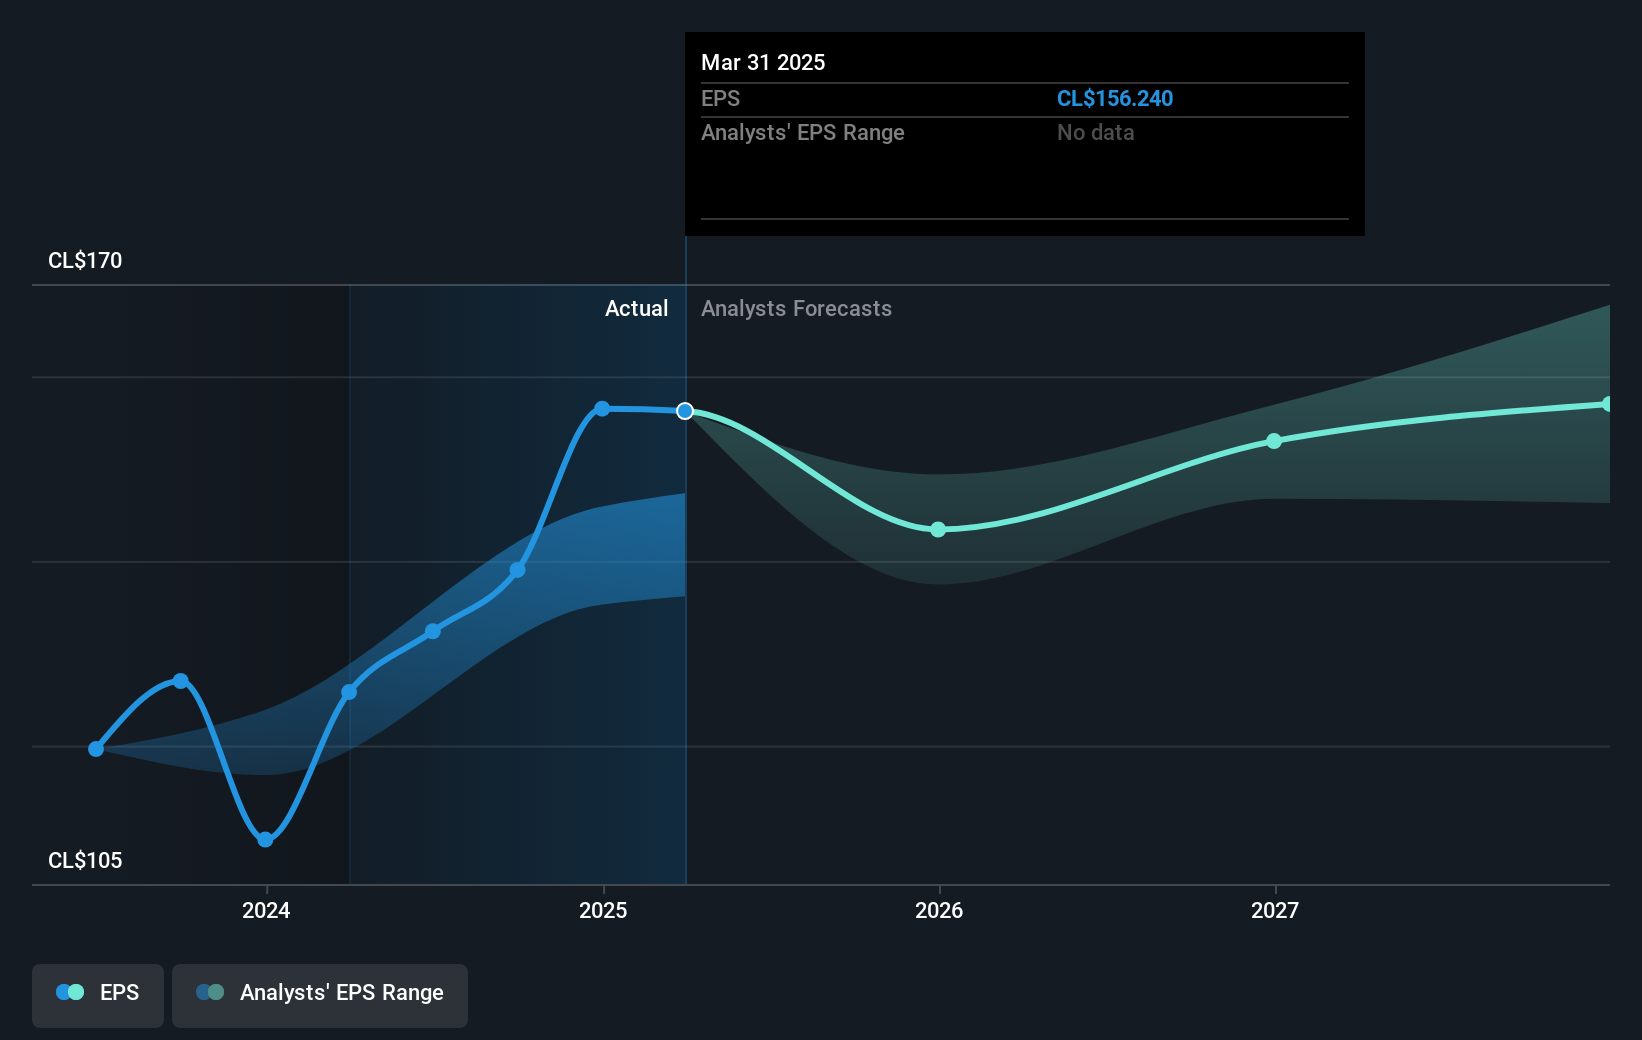Click the CL$105 y-axis label
Screen dimensions: 1642x1040
point(85,860)
